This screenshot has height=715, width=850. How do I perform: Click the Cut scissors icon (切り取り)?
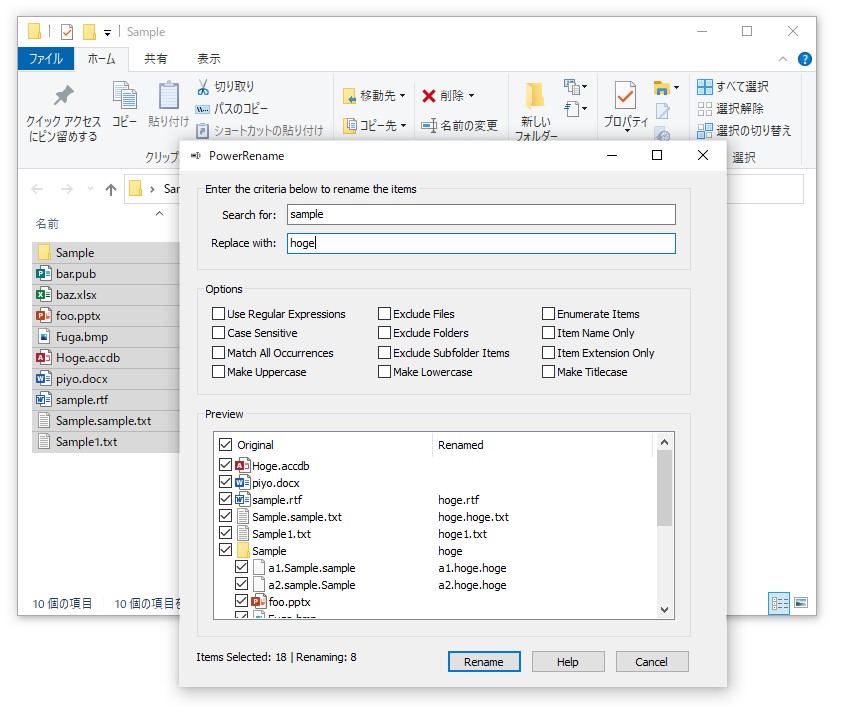tap(203, 87)
